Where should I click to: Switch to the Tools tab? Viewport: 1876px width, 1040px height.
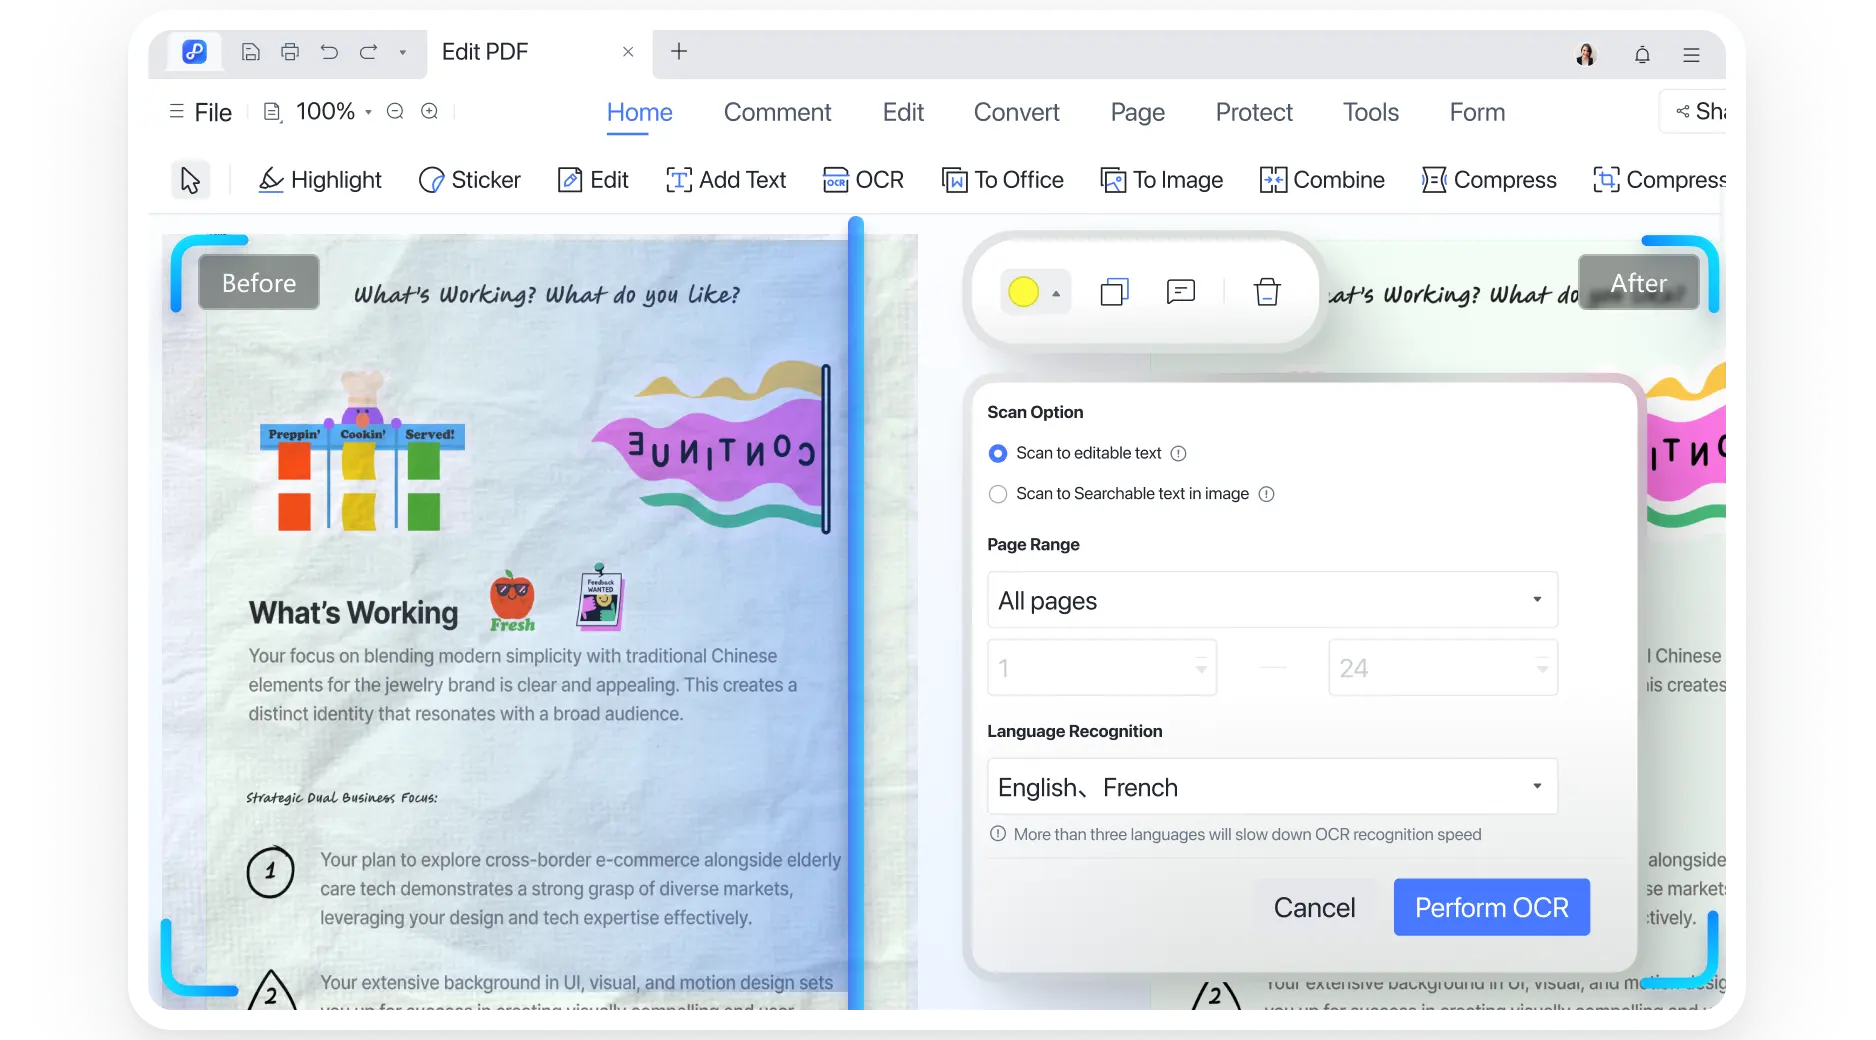1370,112
